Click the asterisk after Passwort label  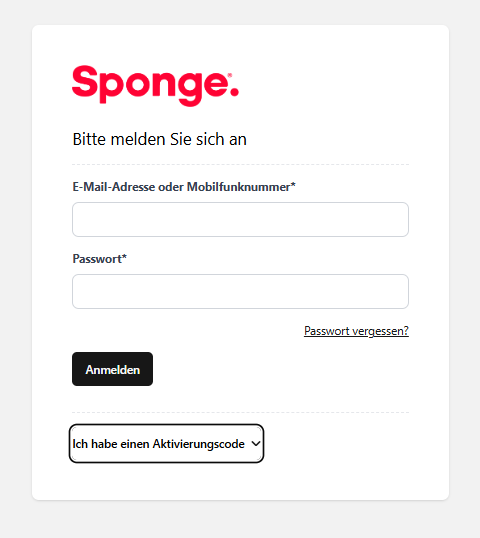coord(124,257)
